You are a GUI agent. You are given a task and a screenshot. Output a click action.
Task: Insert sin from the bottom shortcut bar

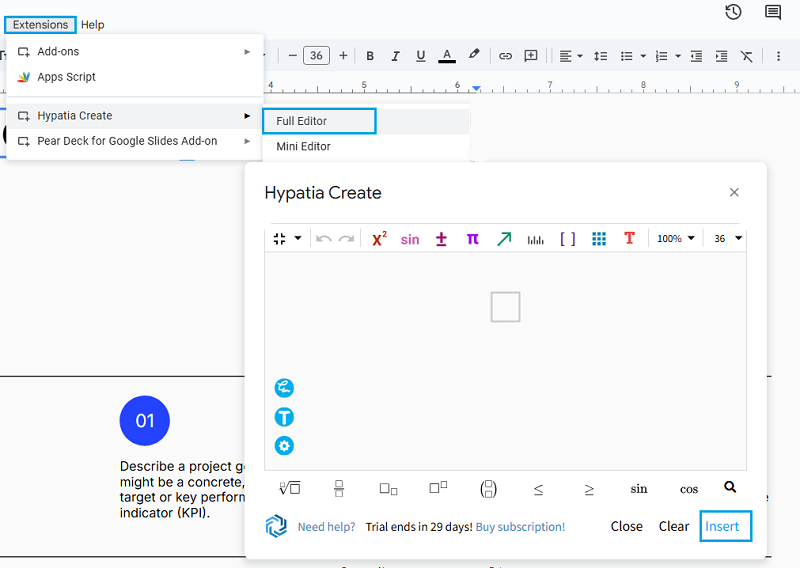click(639, 489)
